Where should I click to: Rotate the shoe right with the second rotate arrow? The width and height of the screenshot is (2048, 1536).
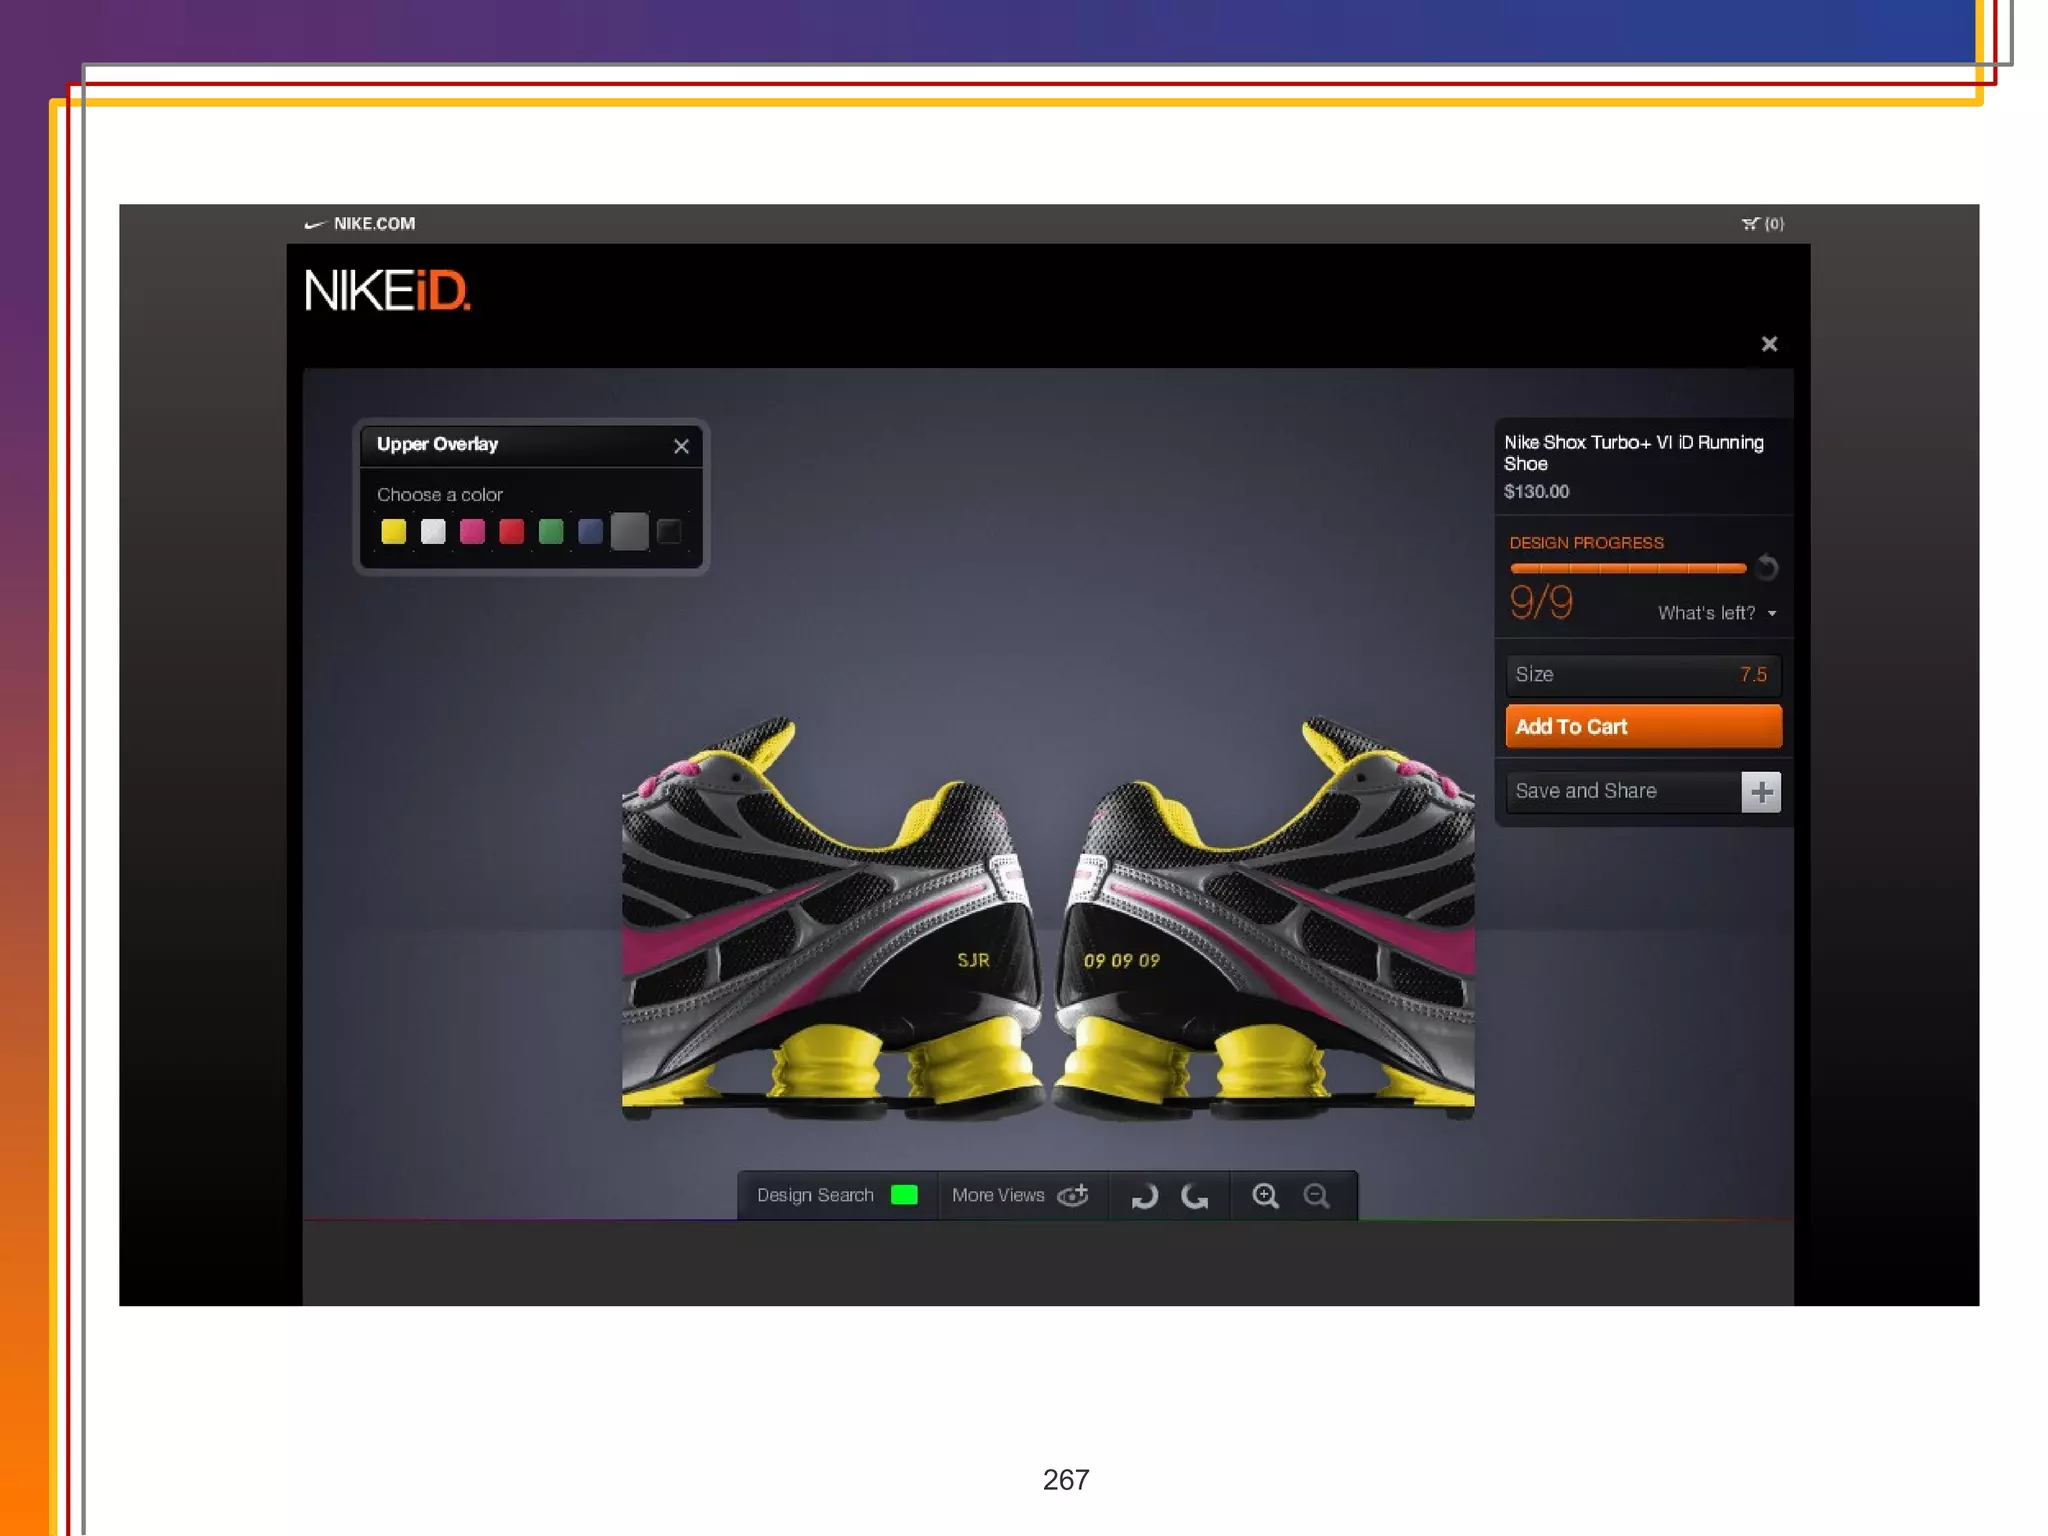(x=1195, y=1195)
